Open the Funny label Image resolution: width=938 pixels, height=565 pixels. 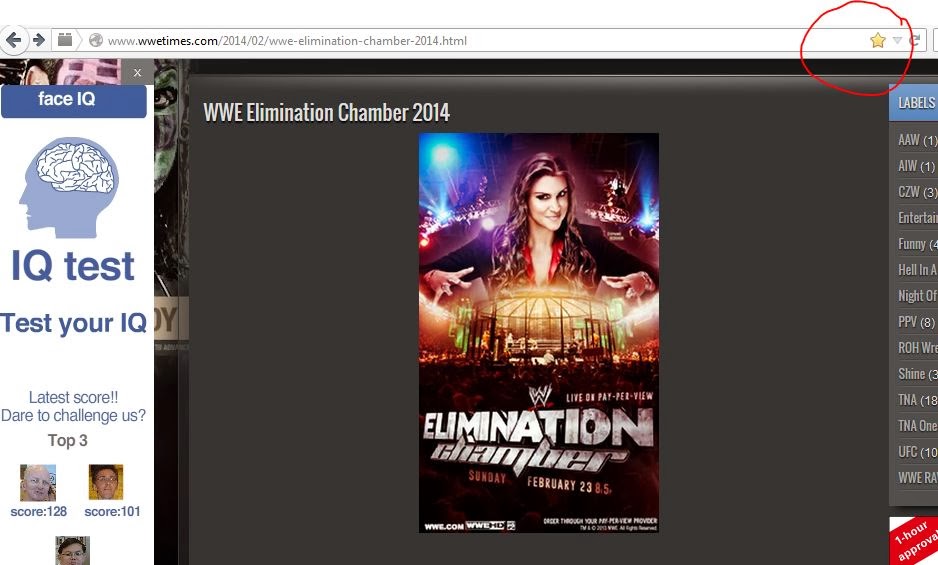(x=917, y=244)
